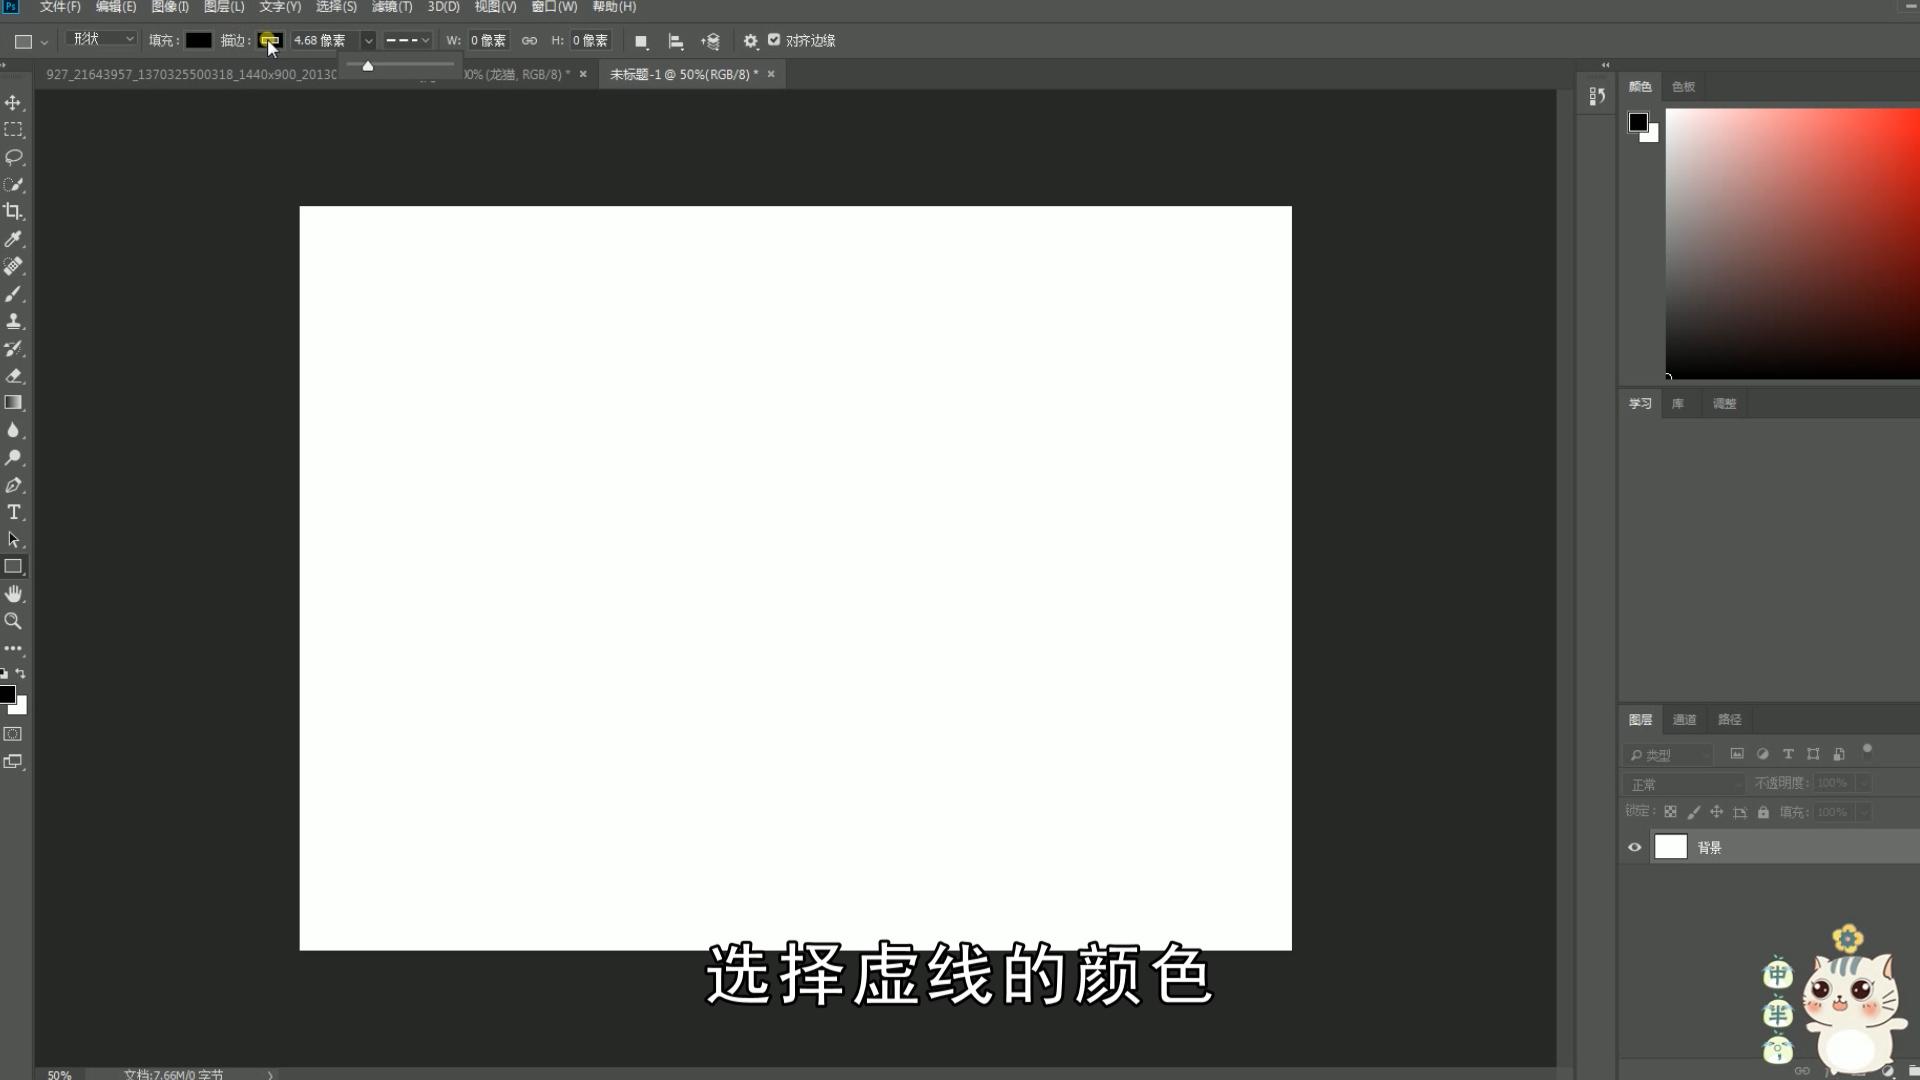
Task: Click the stroke 描边 color swatch
Action: 270,41
